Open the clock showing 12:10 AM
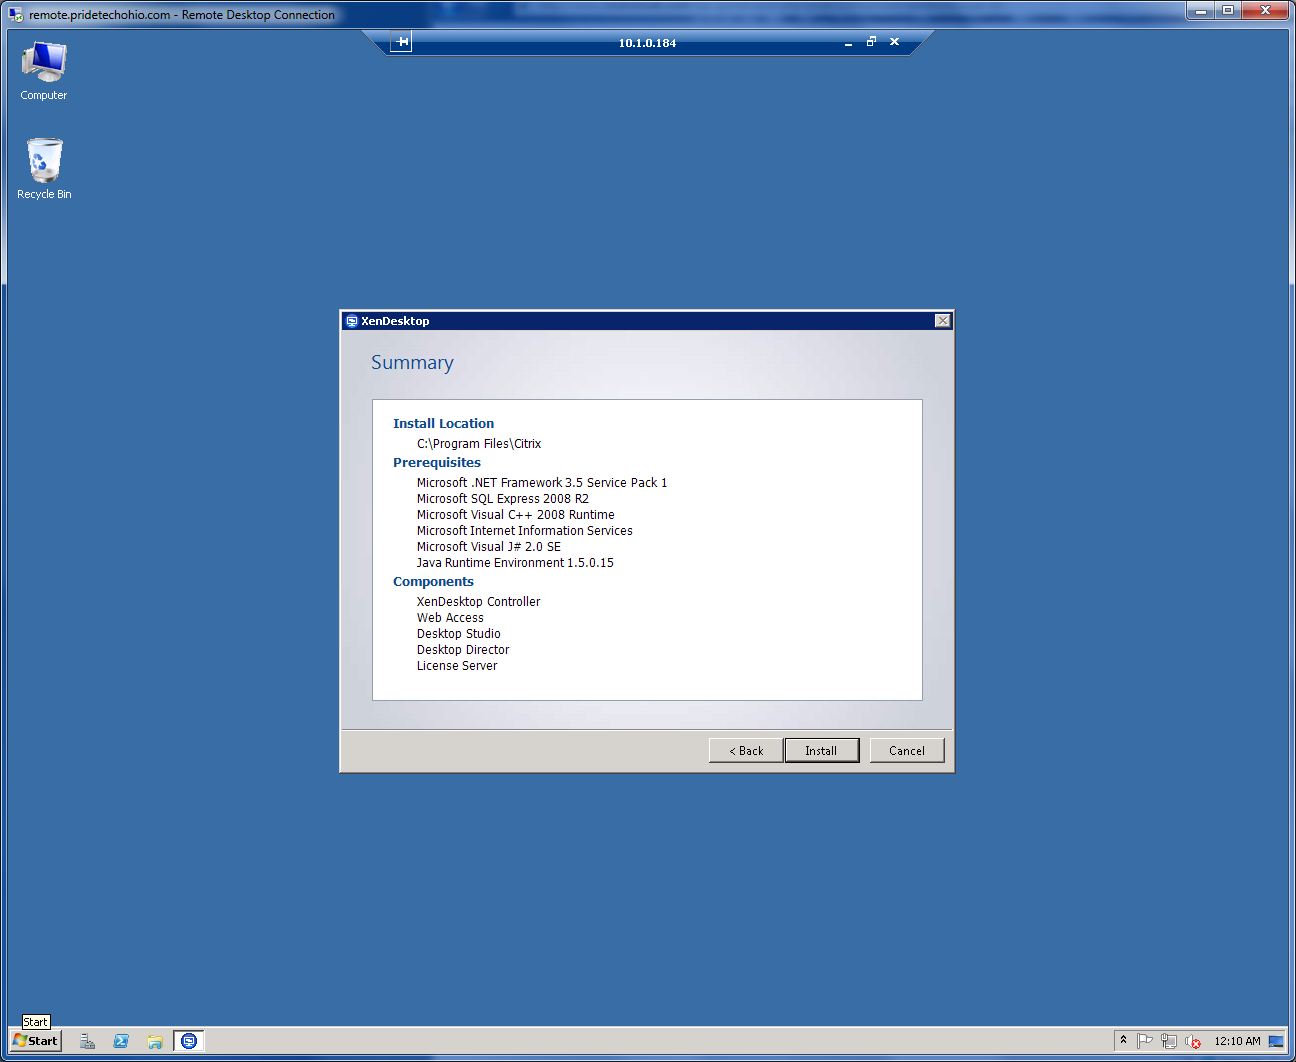Viewport: 1296px width, 1062px height. coord(1237,1041)
